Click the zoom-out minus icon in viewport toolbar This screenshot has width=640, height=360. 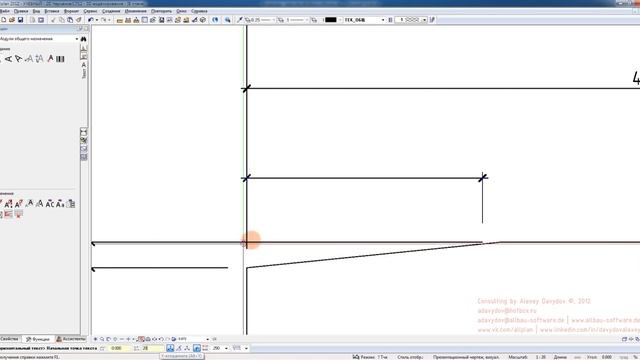(122, 339)
